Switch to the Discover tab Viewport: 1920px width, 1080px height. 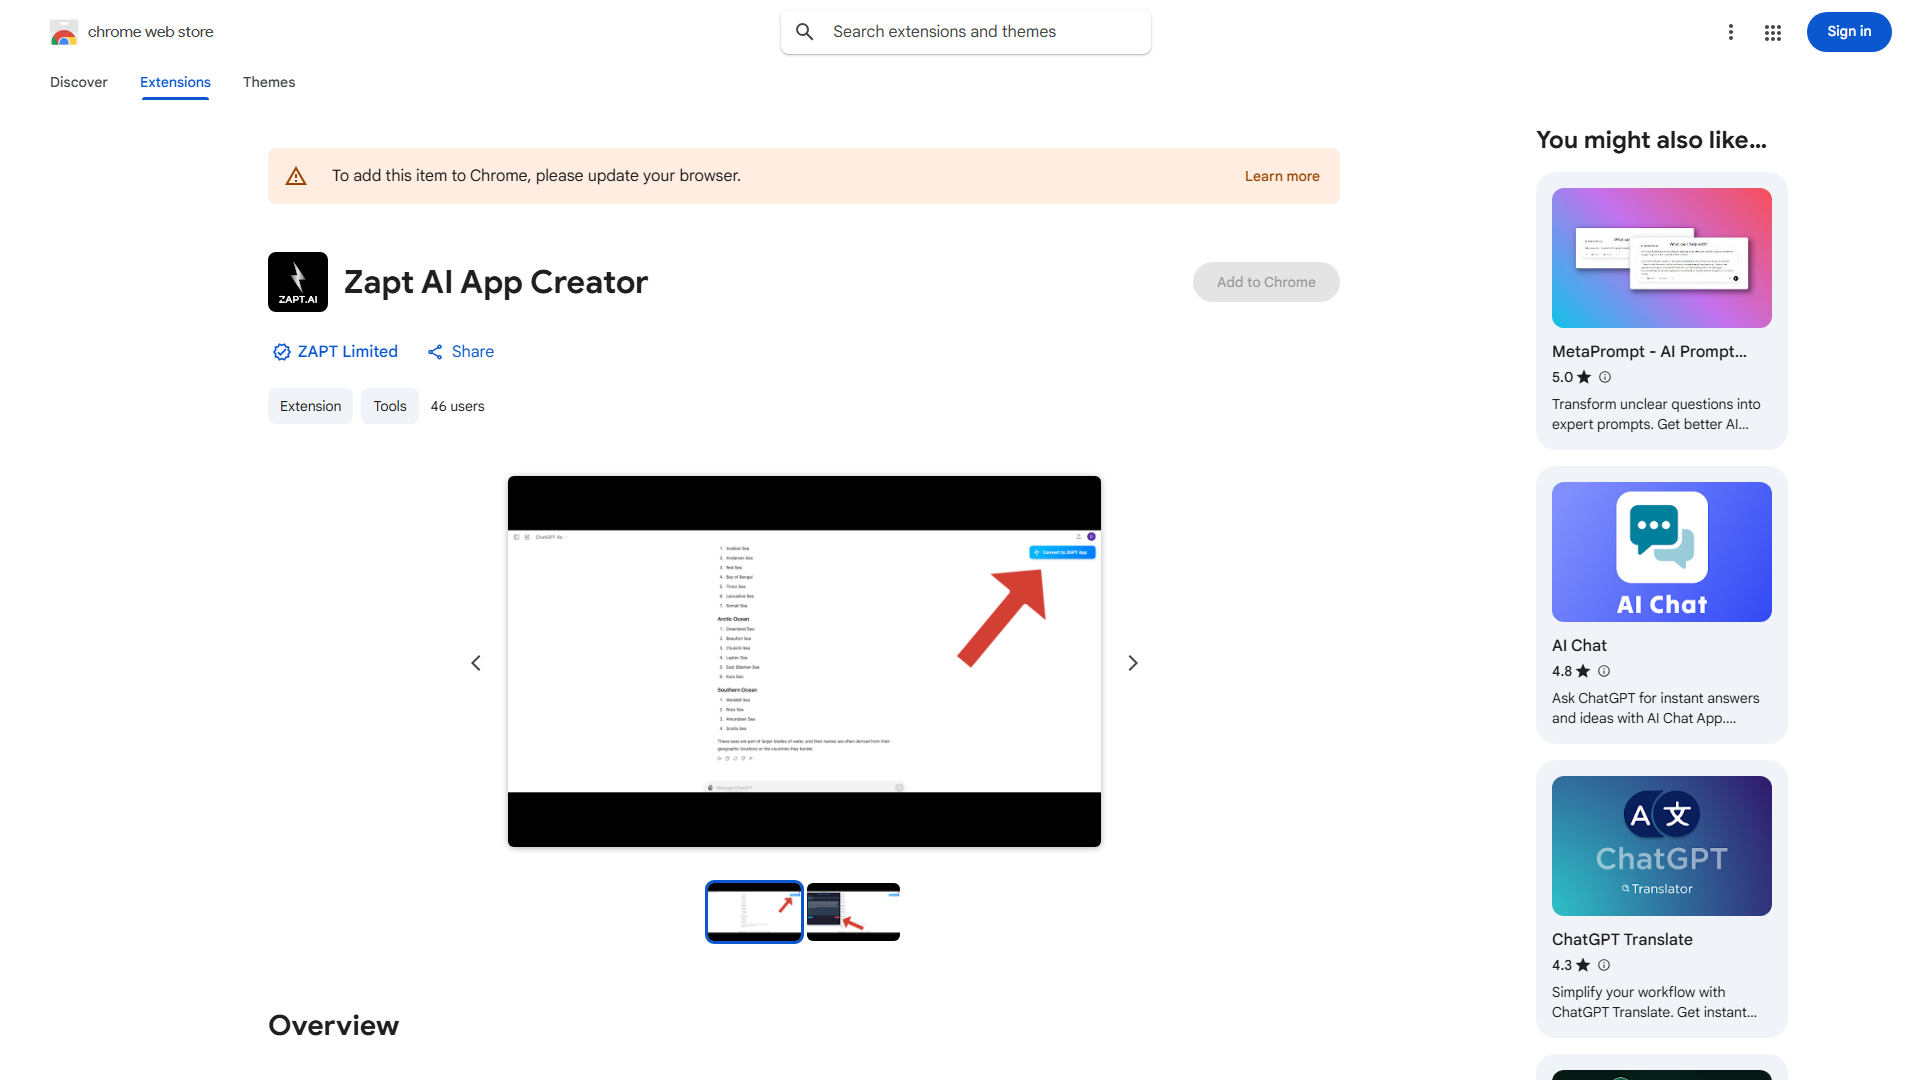click(x=78, y=82)
